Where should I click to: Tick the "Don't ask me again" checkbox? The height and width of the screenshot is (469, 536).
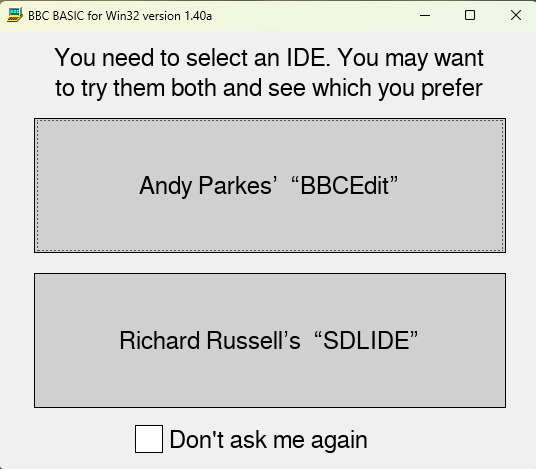pyautogui.click(x=149, y=439)
